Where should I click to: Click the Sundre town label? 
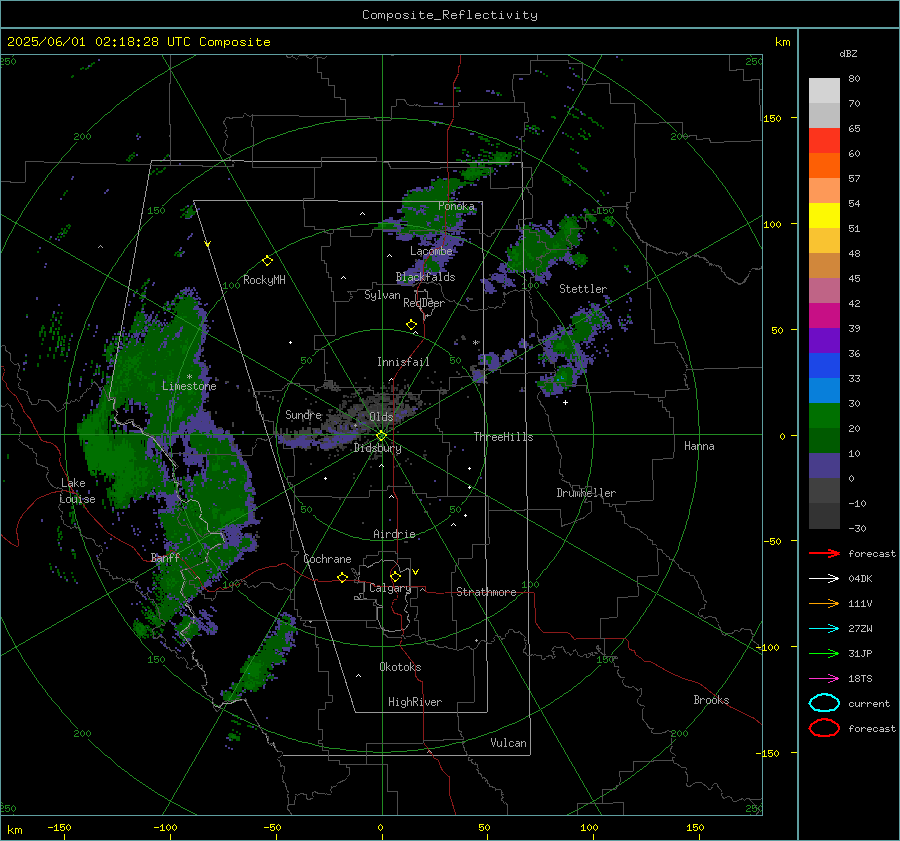(x=303, y=414)
